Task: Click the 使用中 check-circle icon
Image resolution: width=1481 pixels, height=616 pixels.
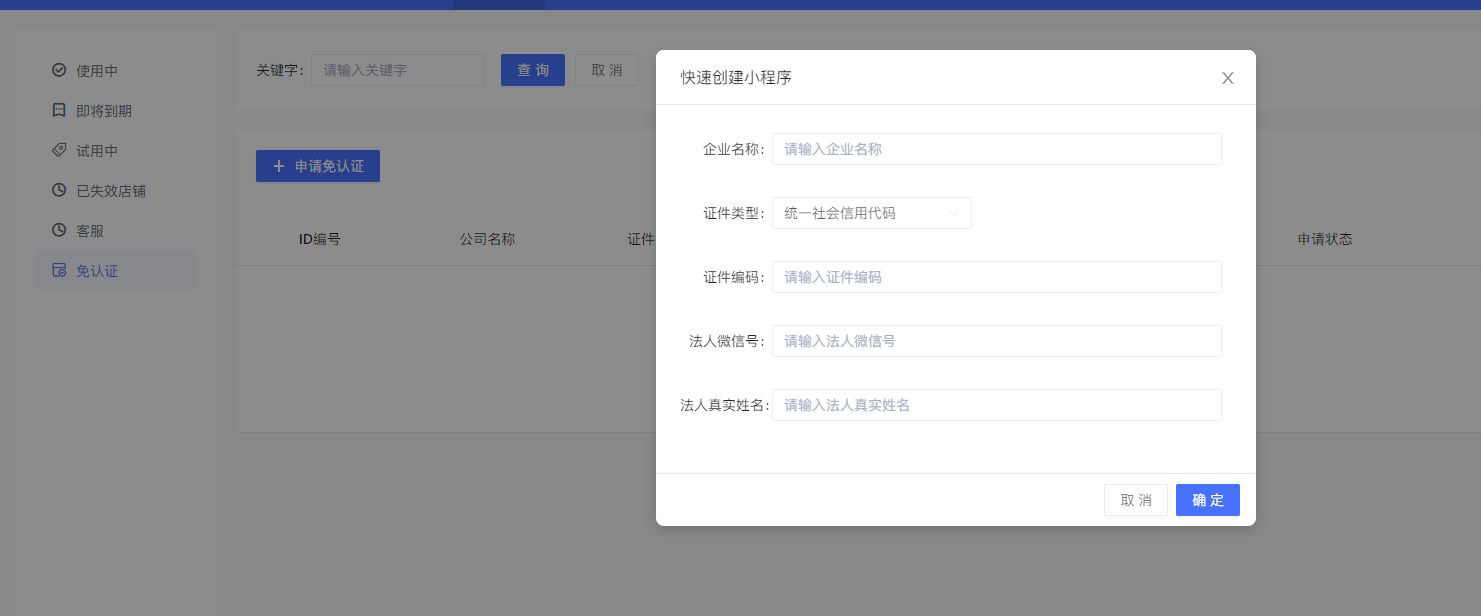Action: click(59, 70)
